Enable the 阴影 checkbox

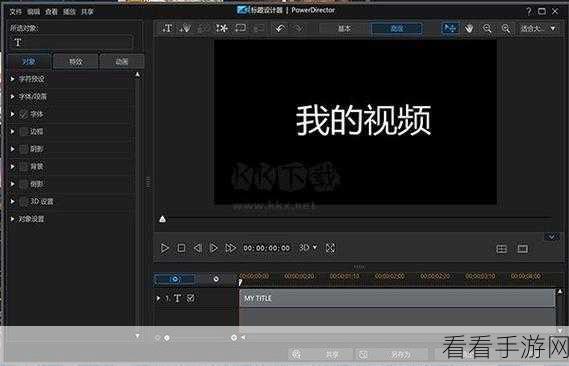pyautogui.click(x=24, y=149)
